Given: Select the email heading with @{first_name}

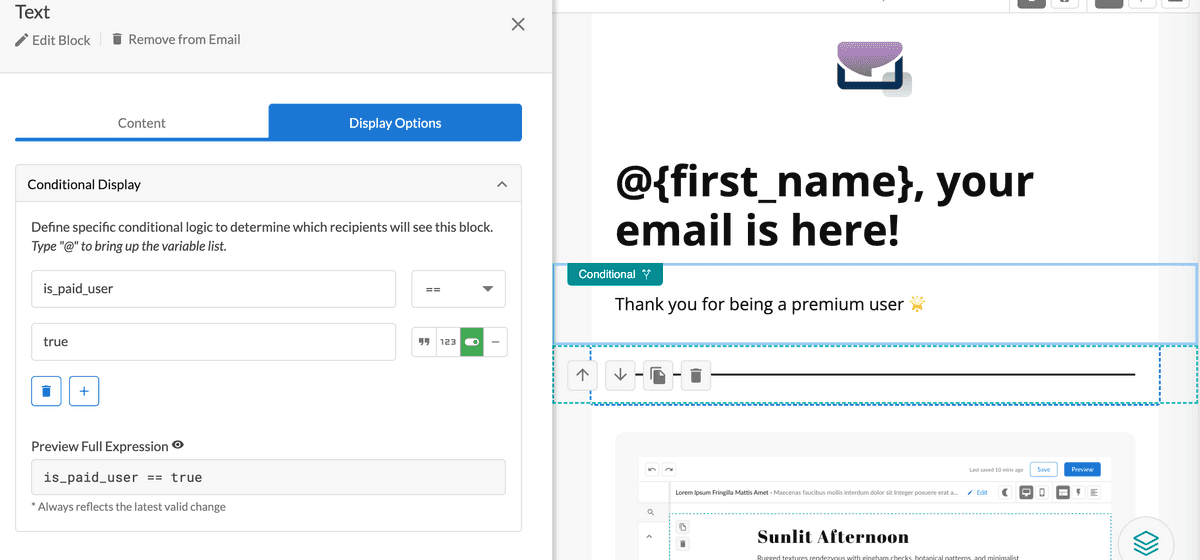Looking at the screenshot, I should click(825, 206).
